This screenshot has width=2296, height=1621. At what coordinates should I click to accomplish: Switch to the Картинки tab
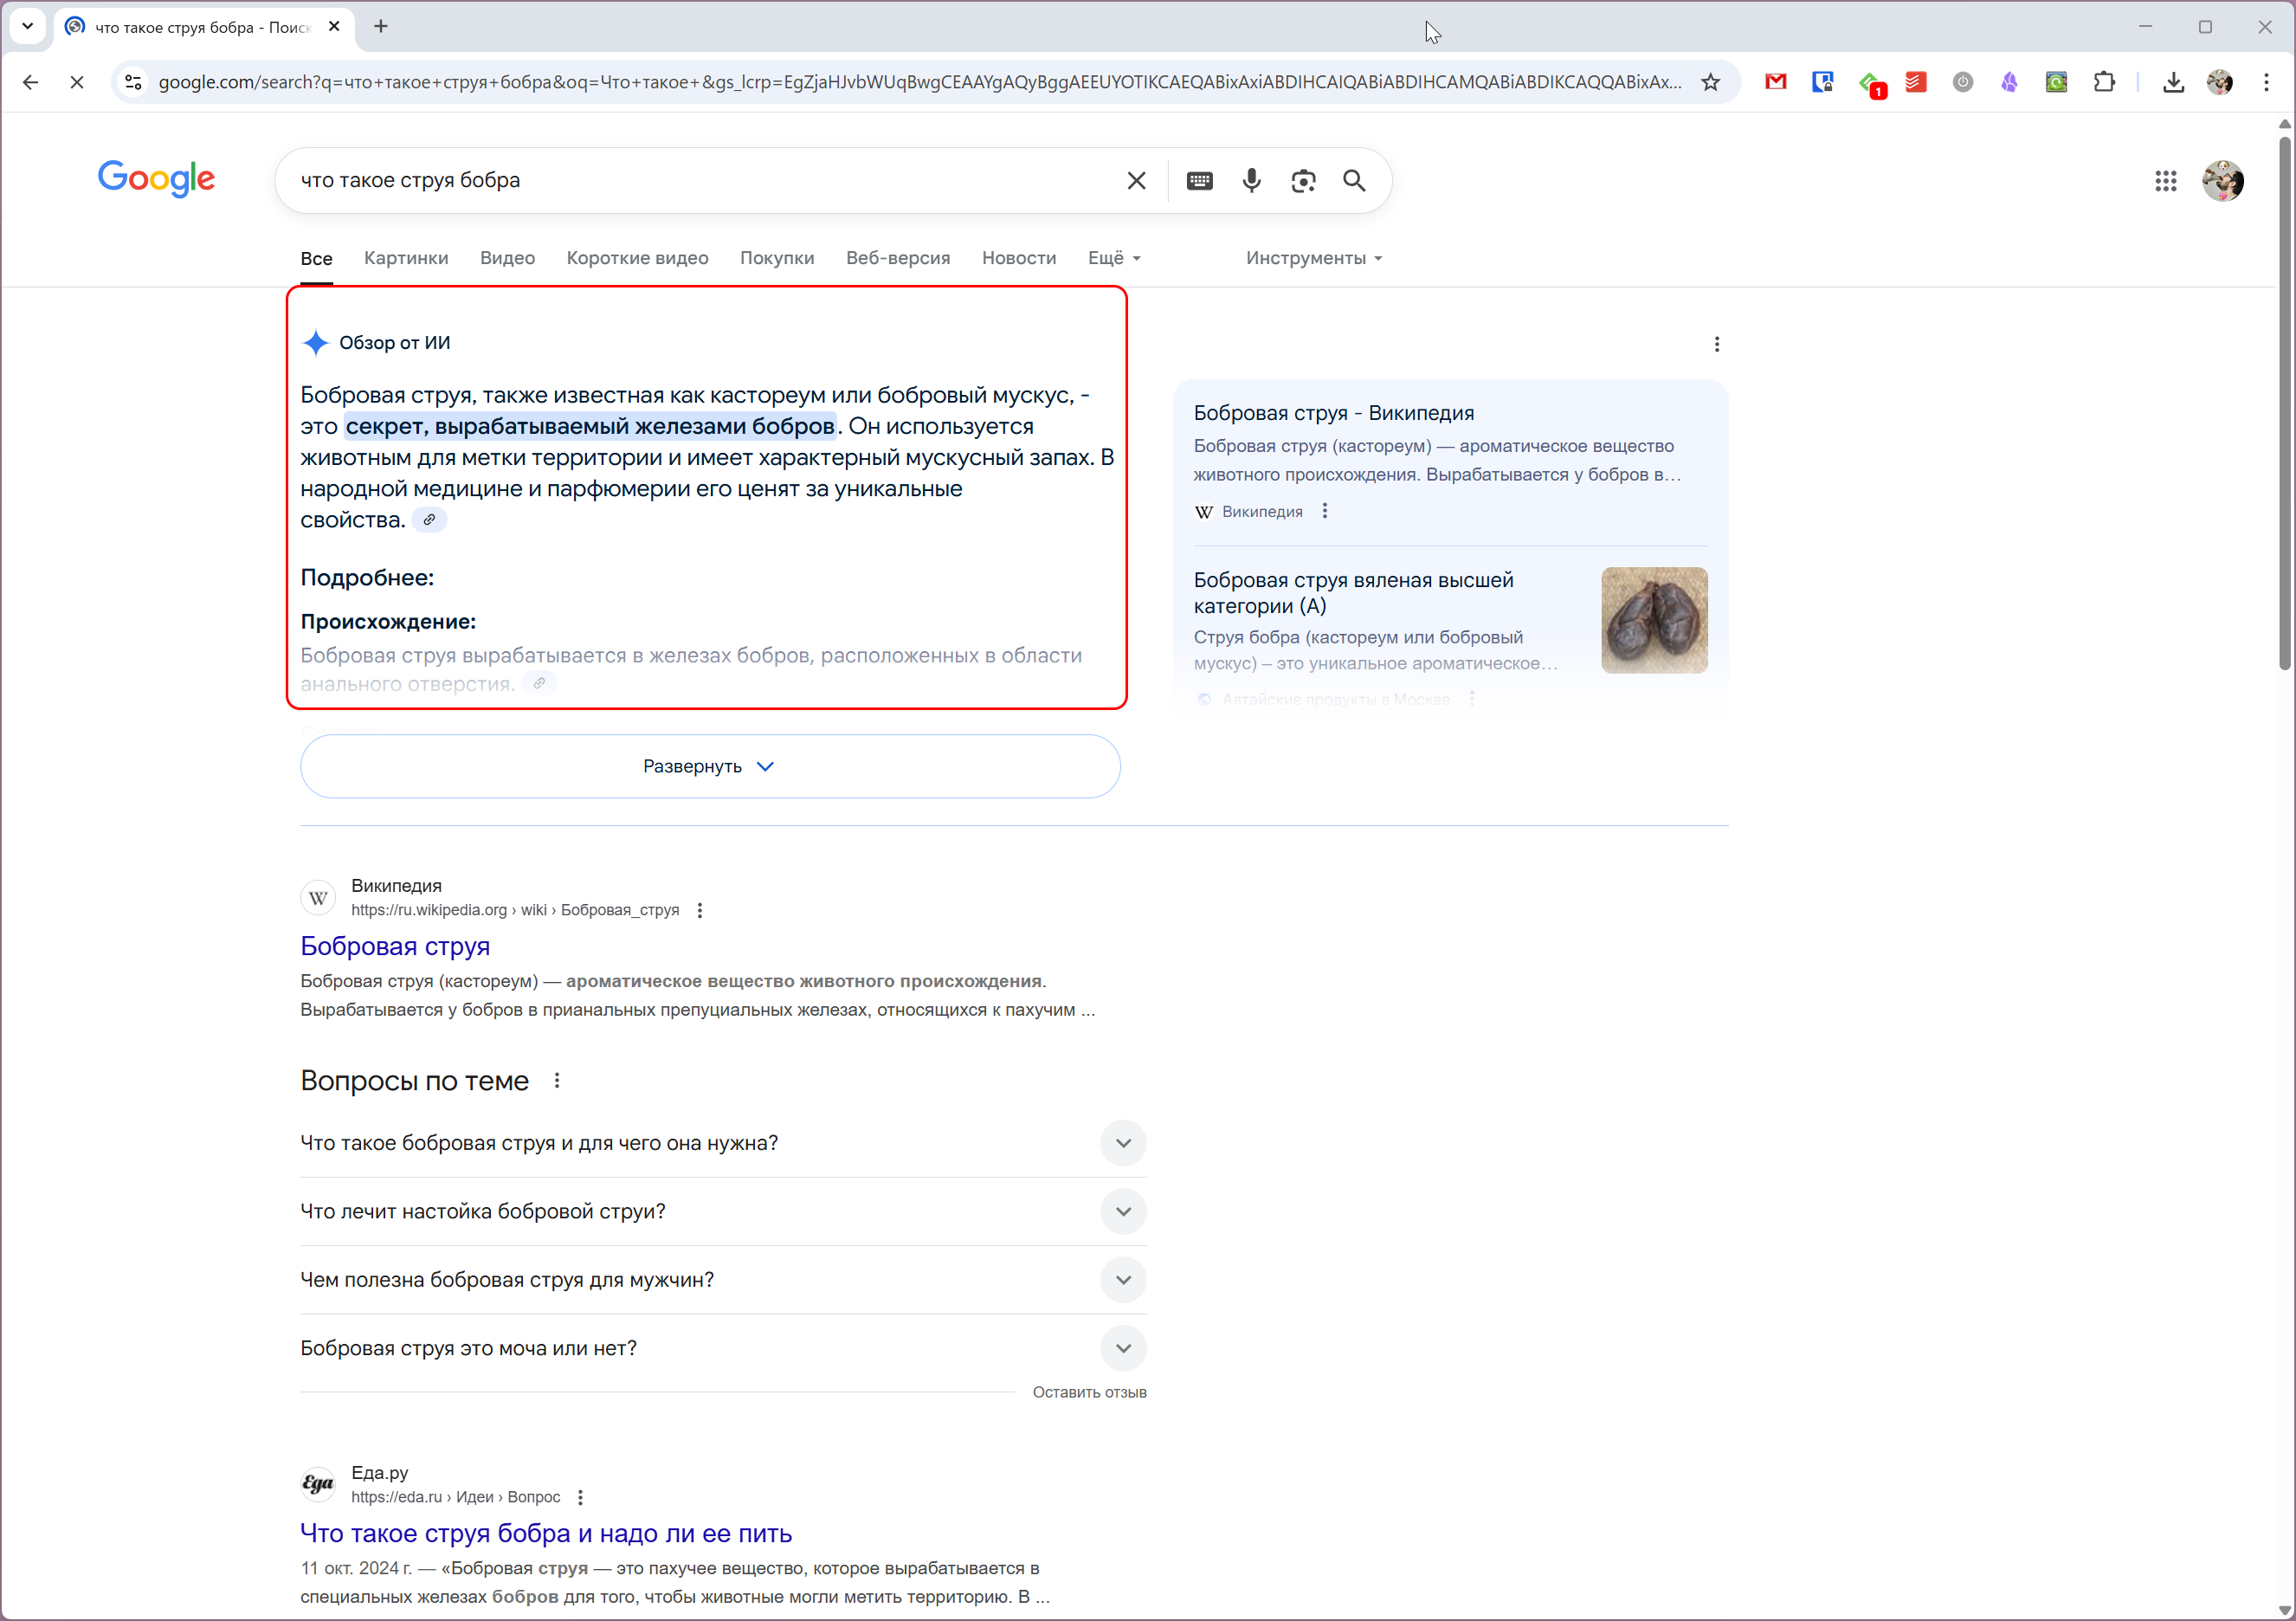[x=405, y=258]
